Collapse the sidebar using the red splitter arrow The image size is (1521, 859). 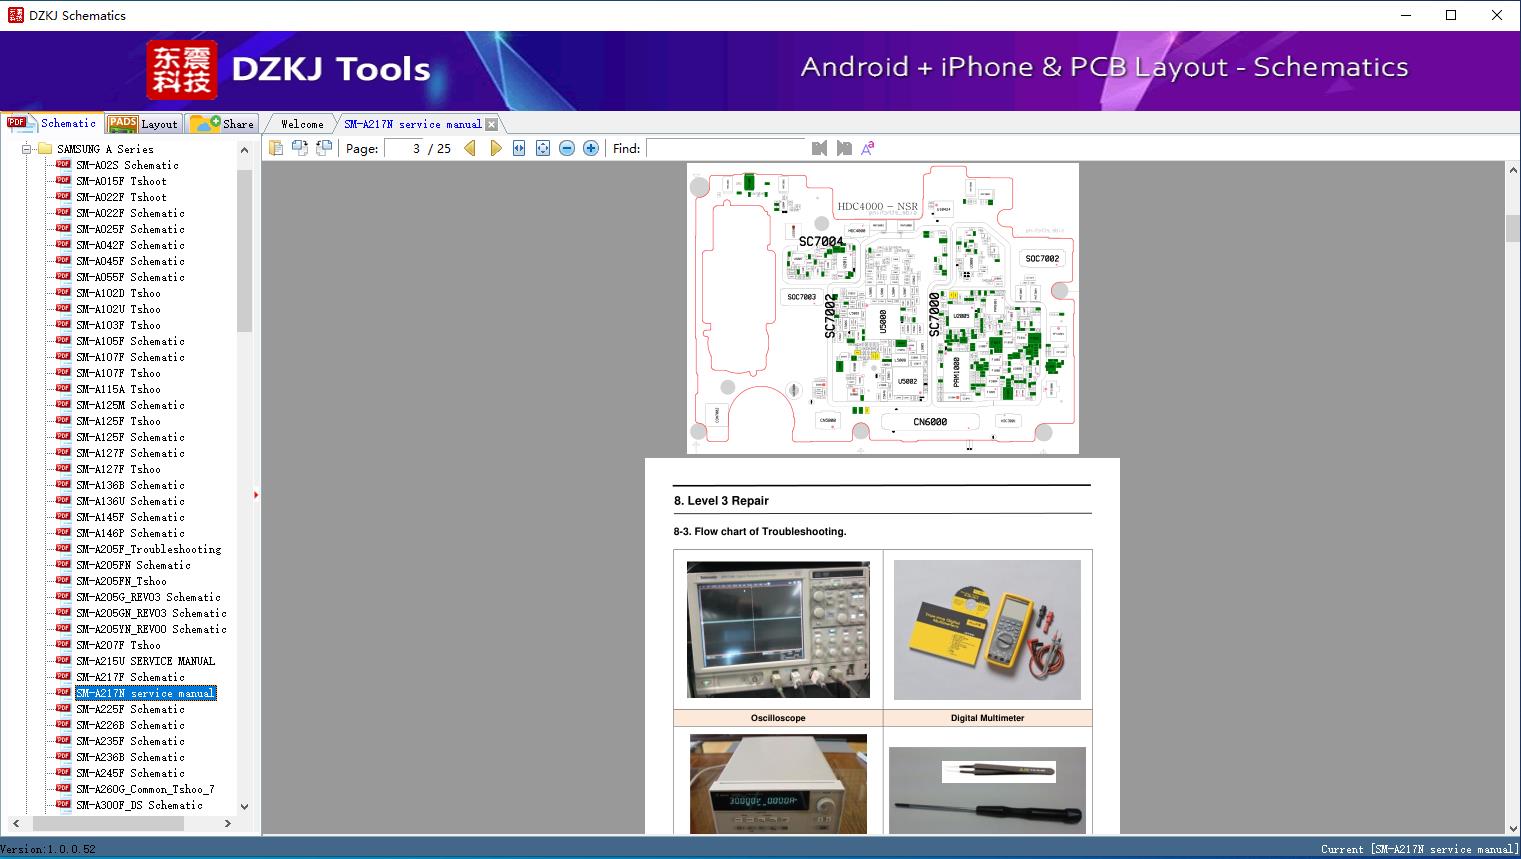(x=256, y=494)
